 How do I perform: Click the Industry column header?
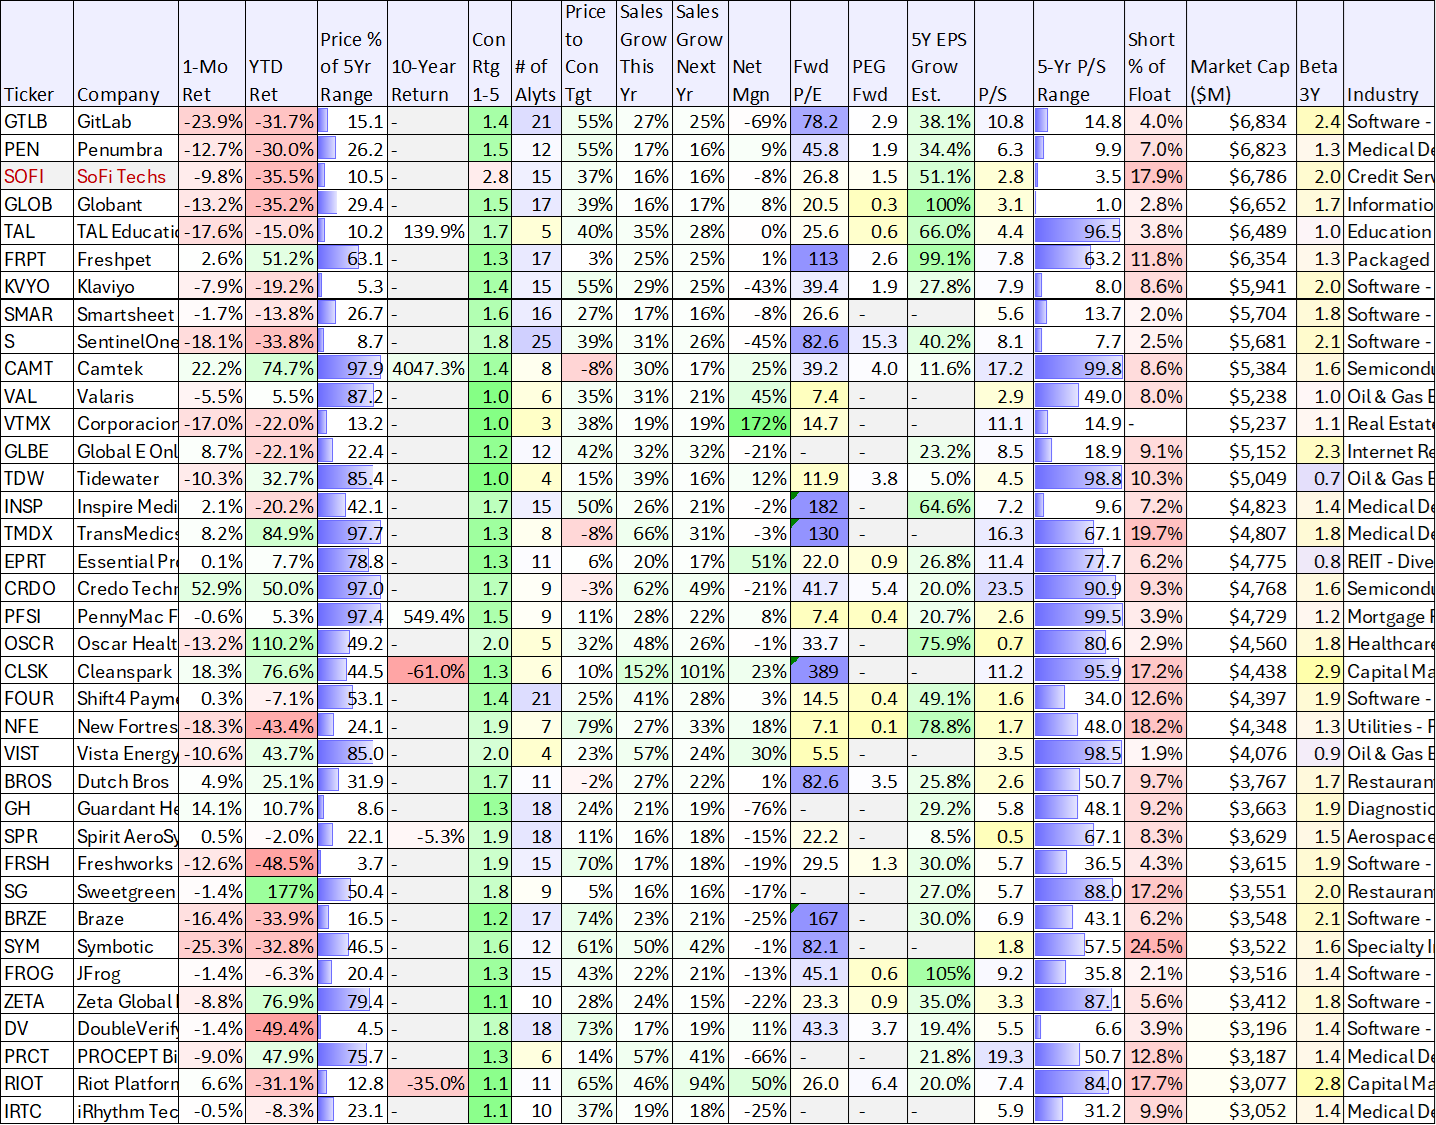[1389, 54]
